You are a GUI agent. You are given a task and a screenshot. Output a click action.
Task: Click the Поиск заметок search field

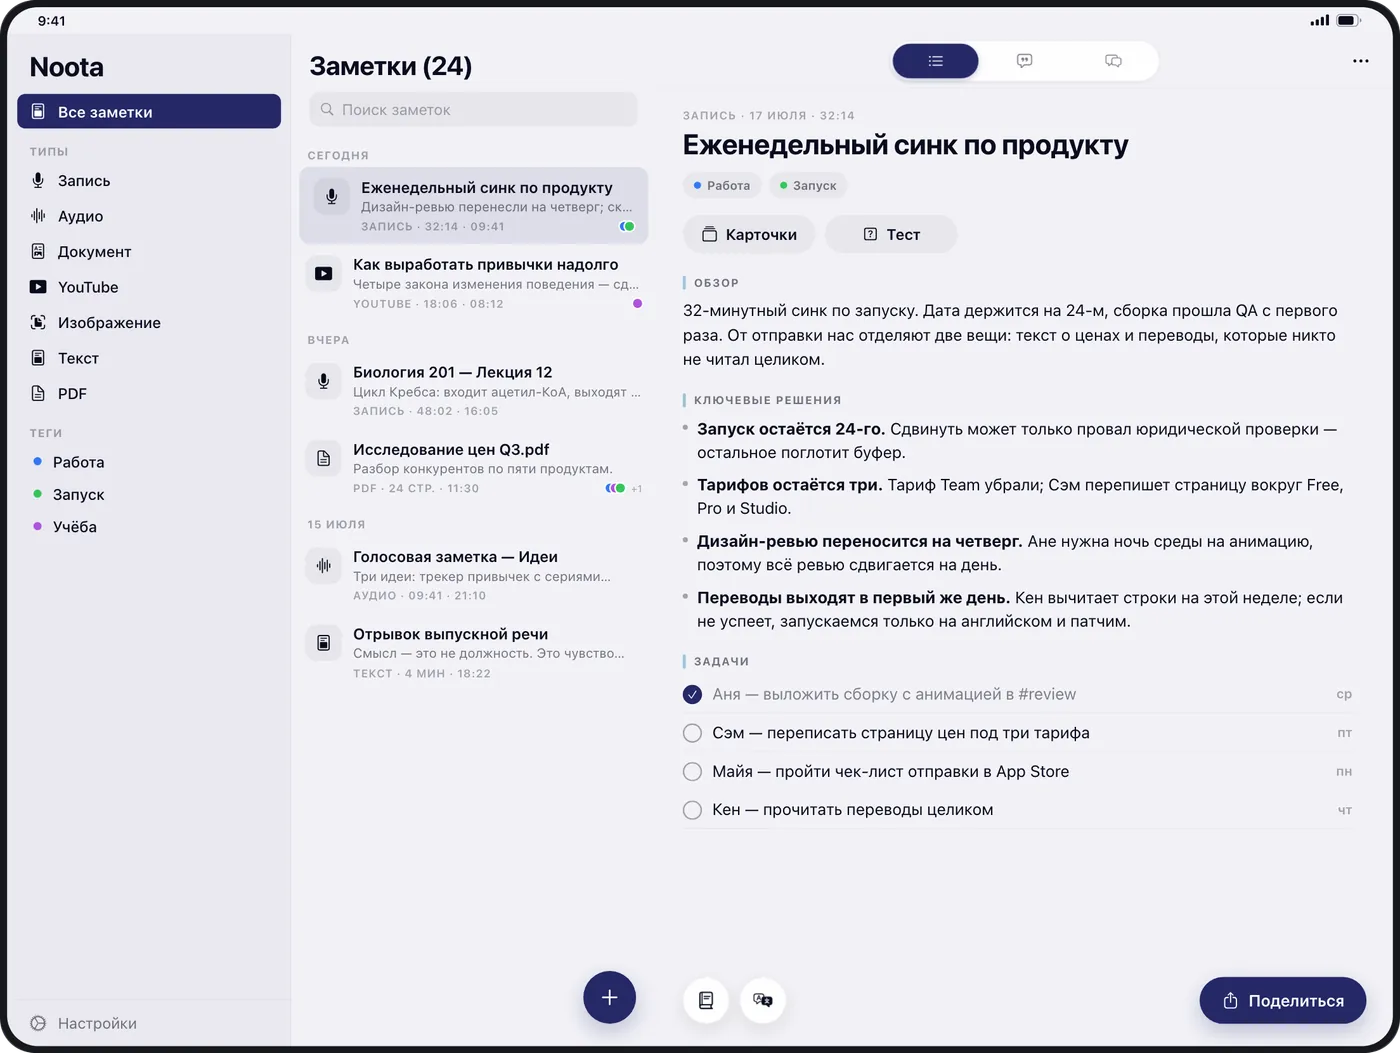coord(473,110)
